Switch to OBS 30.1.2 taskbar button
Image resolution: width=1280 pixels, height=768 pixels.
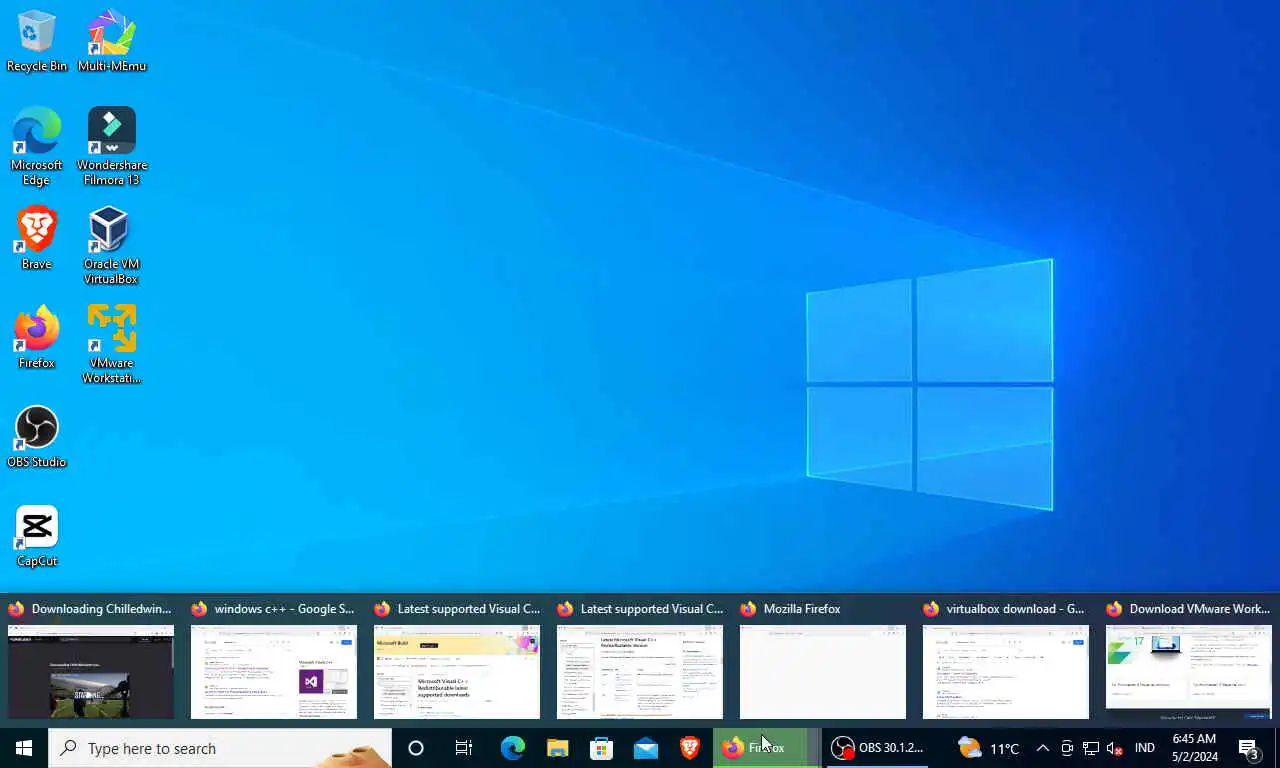click(880, 748)
